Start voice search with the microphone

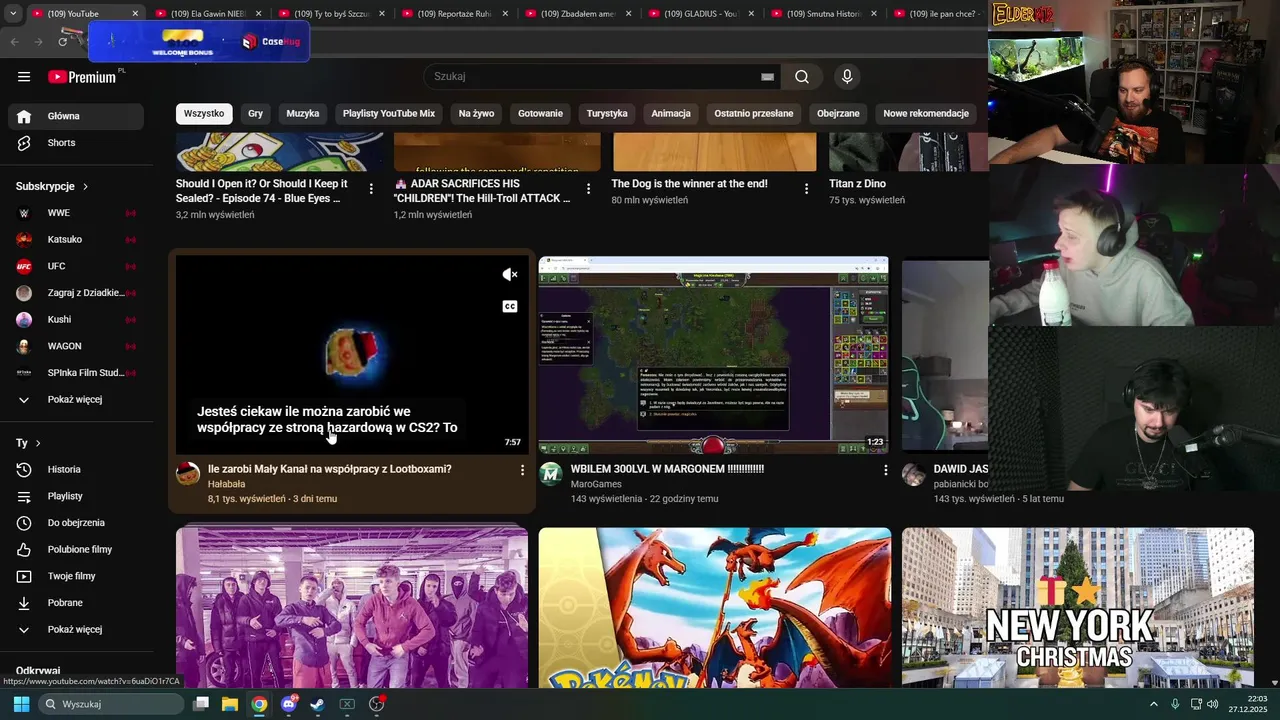pos(847,76)
